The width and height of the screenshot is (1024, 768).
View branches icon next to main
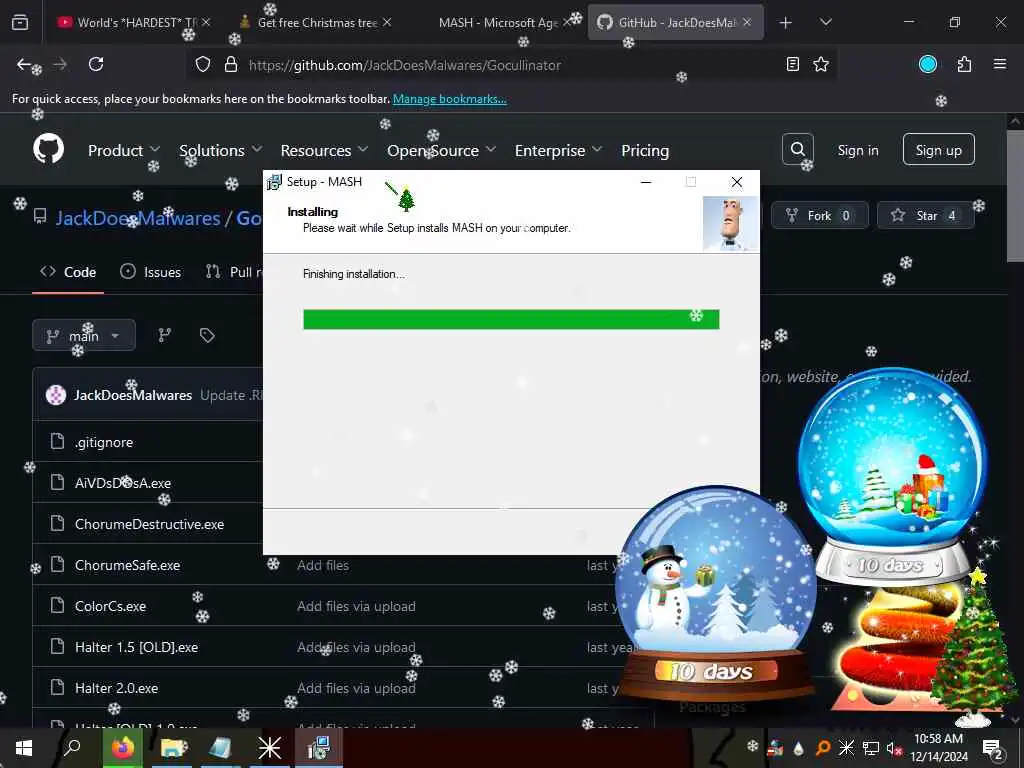[x=165, y=335]
